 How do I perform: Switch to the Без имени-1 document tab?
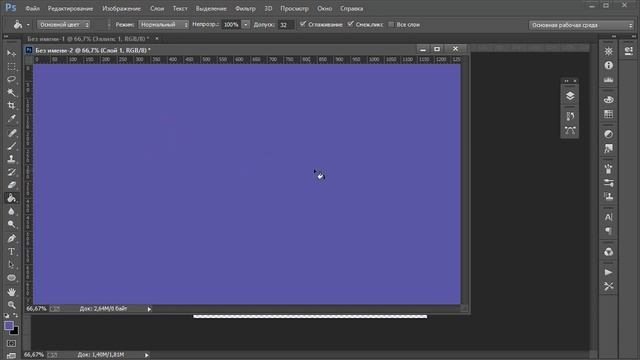(x=88, y=39)
